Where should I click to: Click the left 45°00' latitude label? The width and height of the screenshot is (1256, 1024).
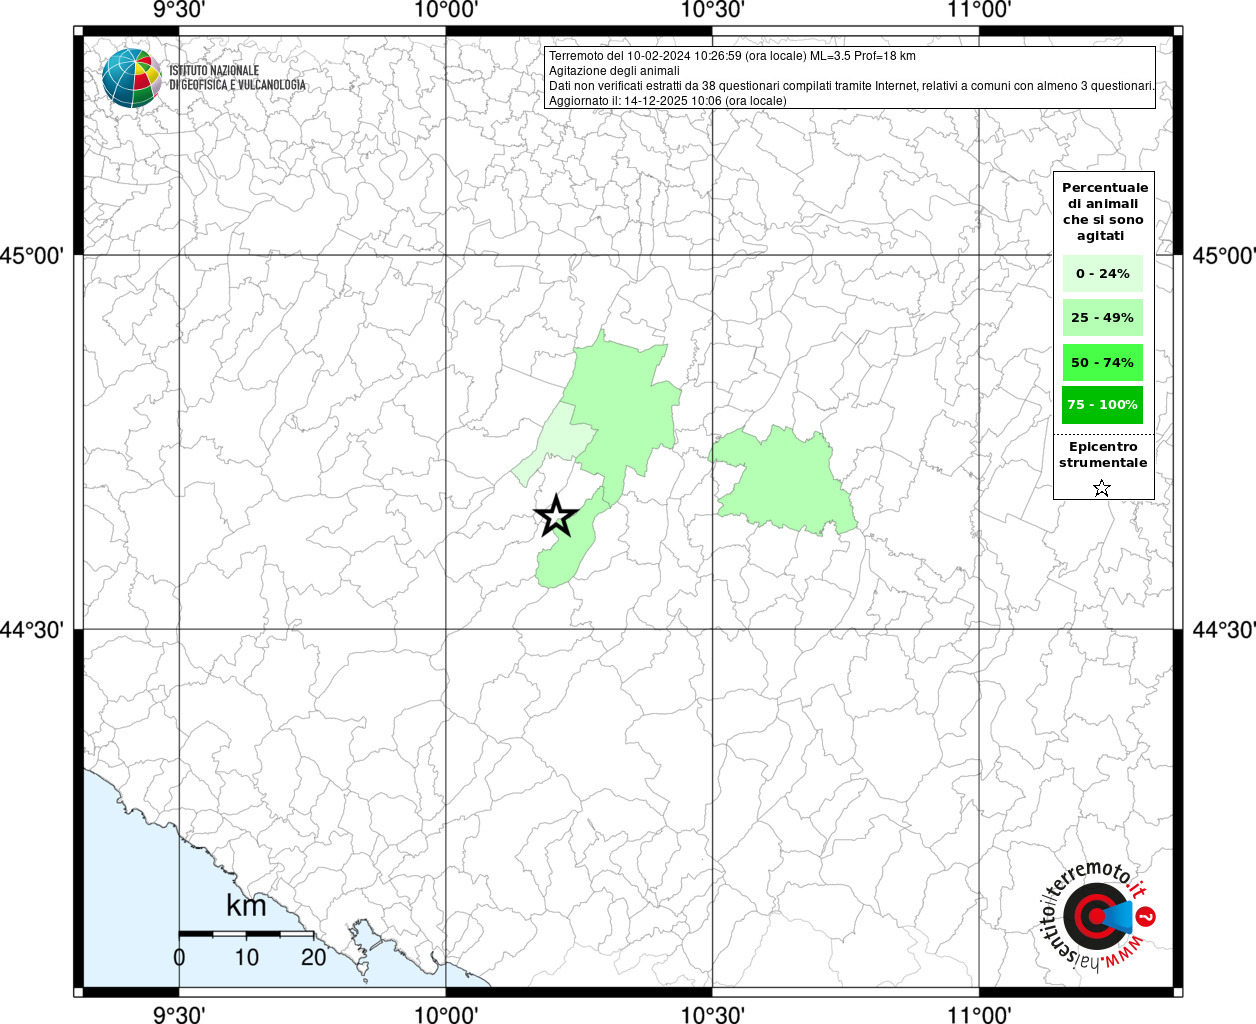point(32,255)
